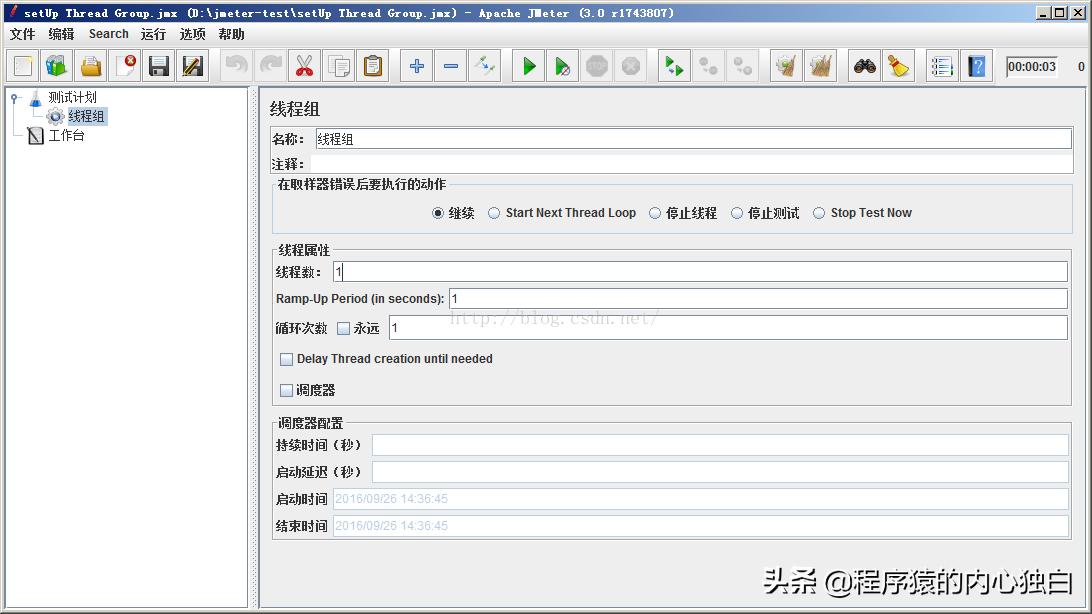Select the Stop Test Now radio button
Image resolution: width=1092 pixels, height=614 pixels.
(819, 212)
